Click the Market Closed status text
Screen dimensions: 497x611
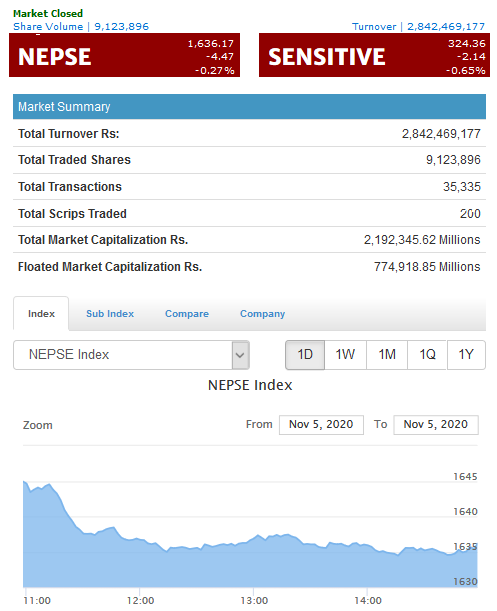pyautogui.click(x=48, y=14)
